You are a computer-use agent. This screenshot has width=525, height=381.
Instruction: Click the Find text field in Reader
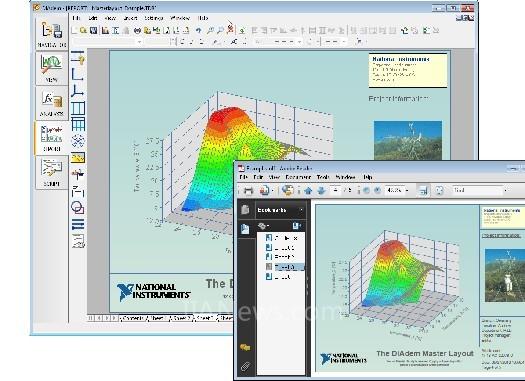pos(477,190)
